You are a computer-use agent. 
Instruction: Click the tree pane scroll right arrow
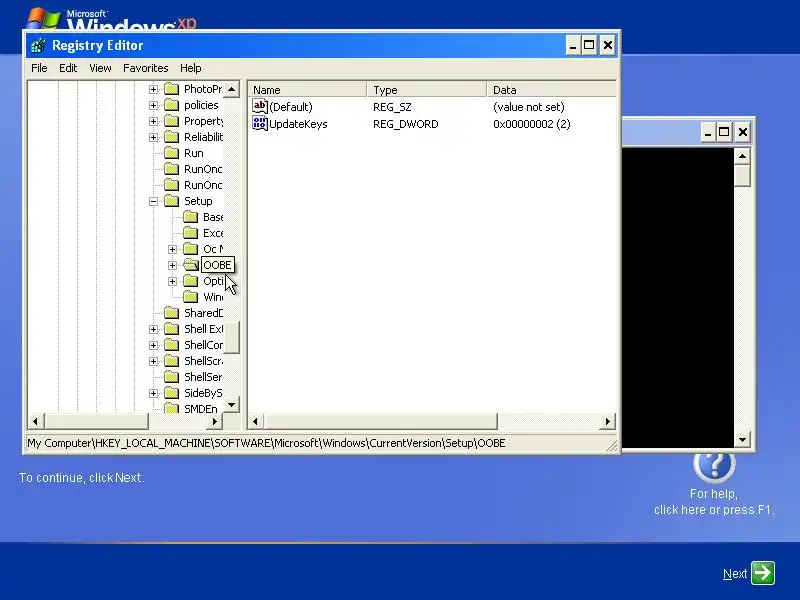pyautogui.click(x=215, y=421)
